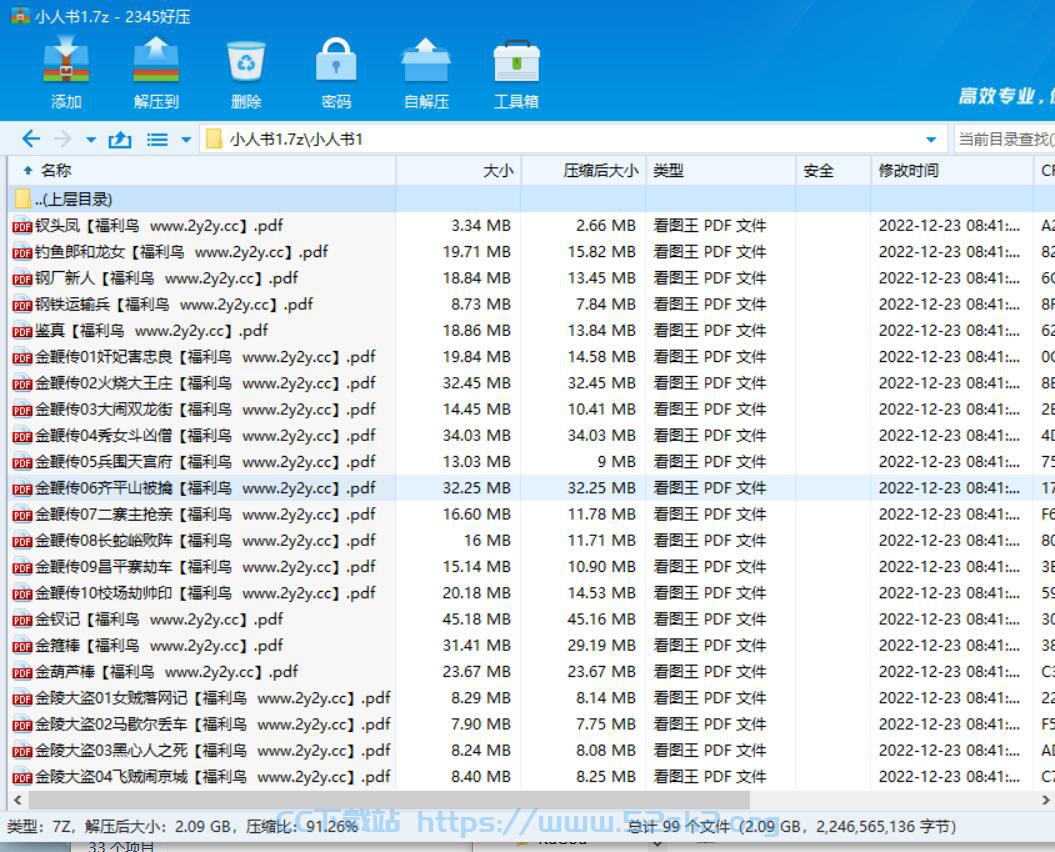Screen dimensions: 1055x852
Task: Click the PDF icon of 金鞭传02火烧大王庄
Action: point(22,384)
